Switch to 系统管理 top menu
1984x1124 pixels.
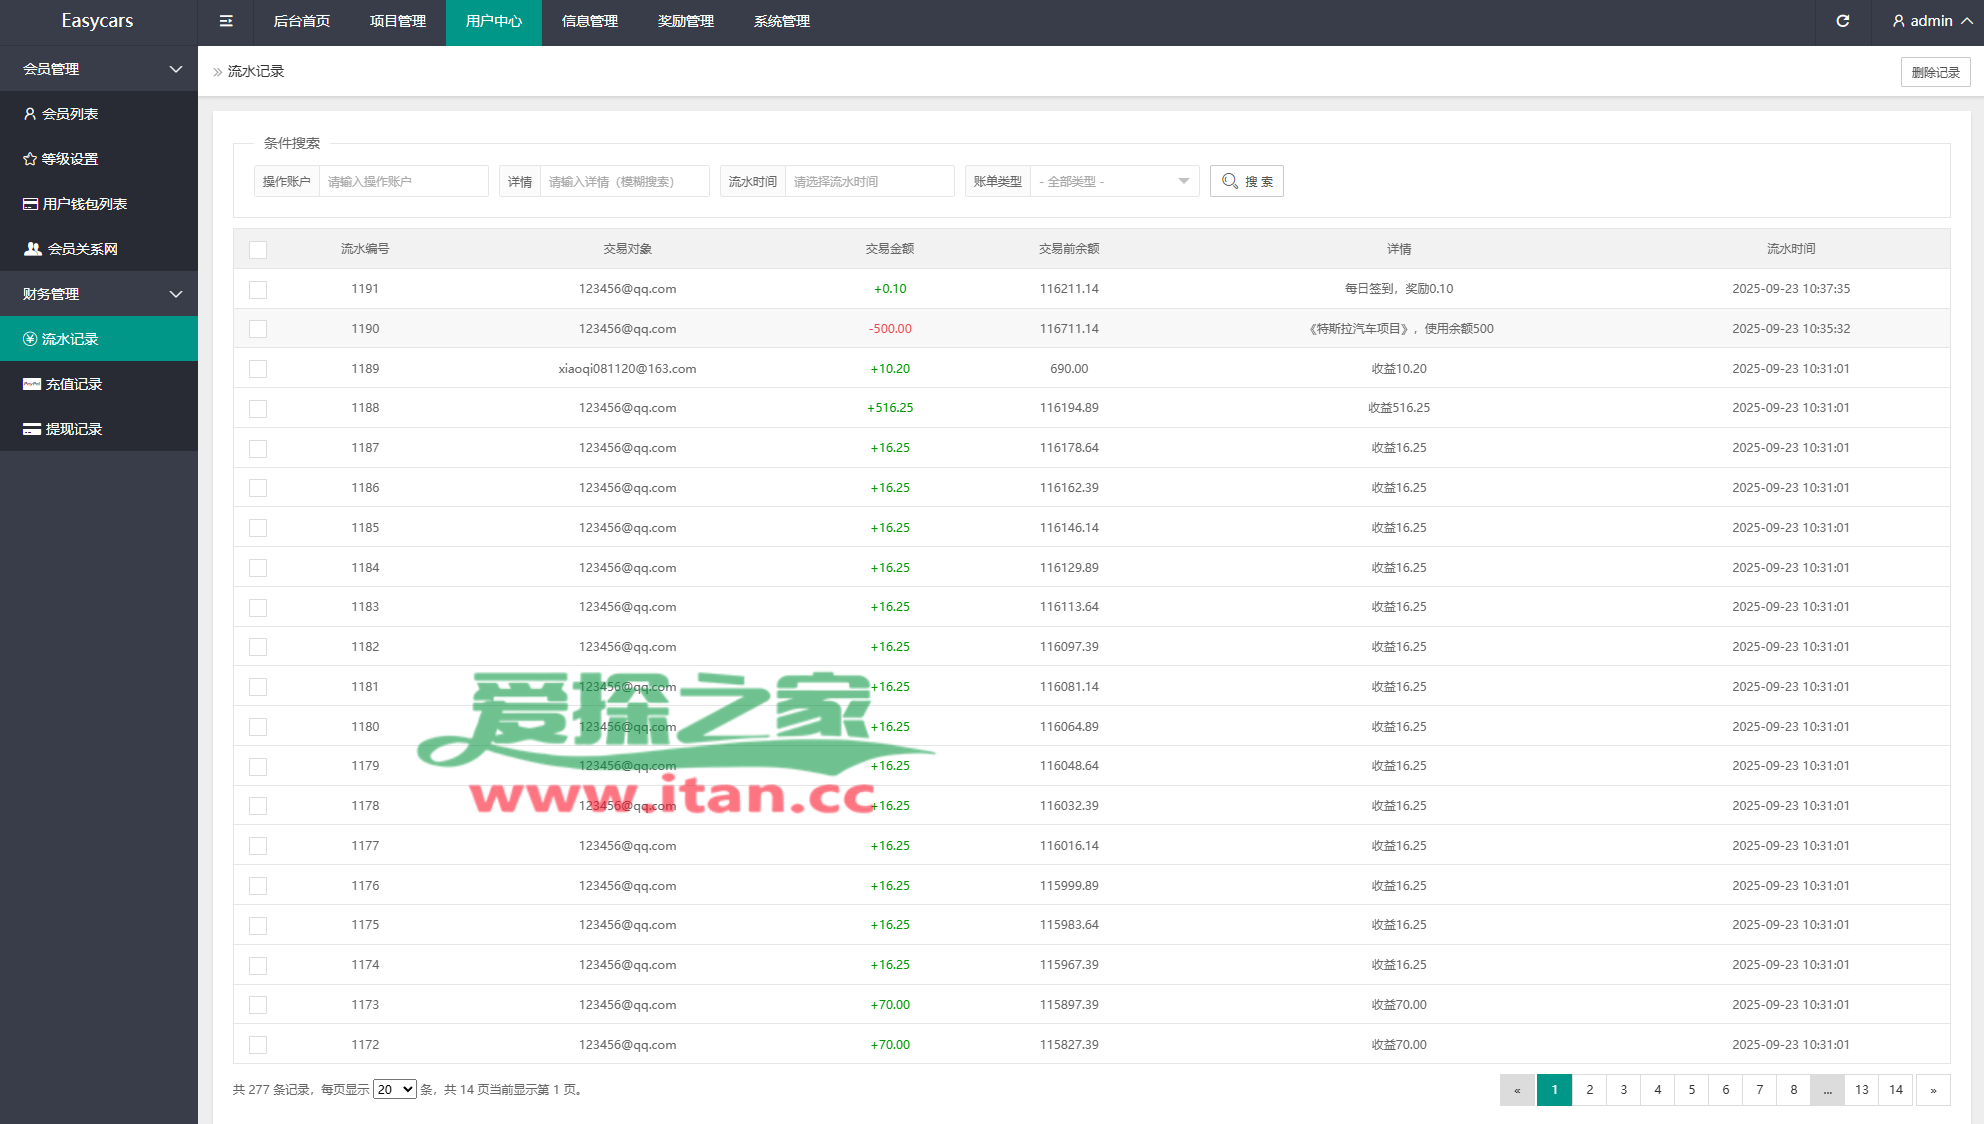point(781,21)
